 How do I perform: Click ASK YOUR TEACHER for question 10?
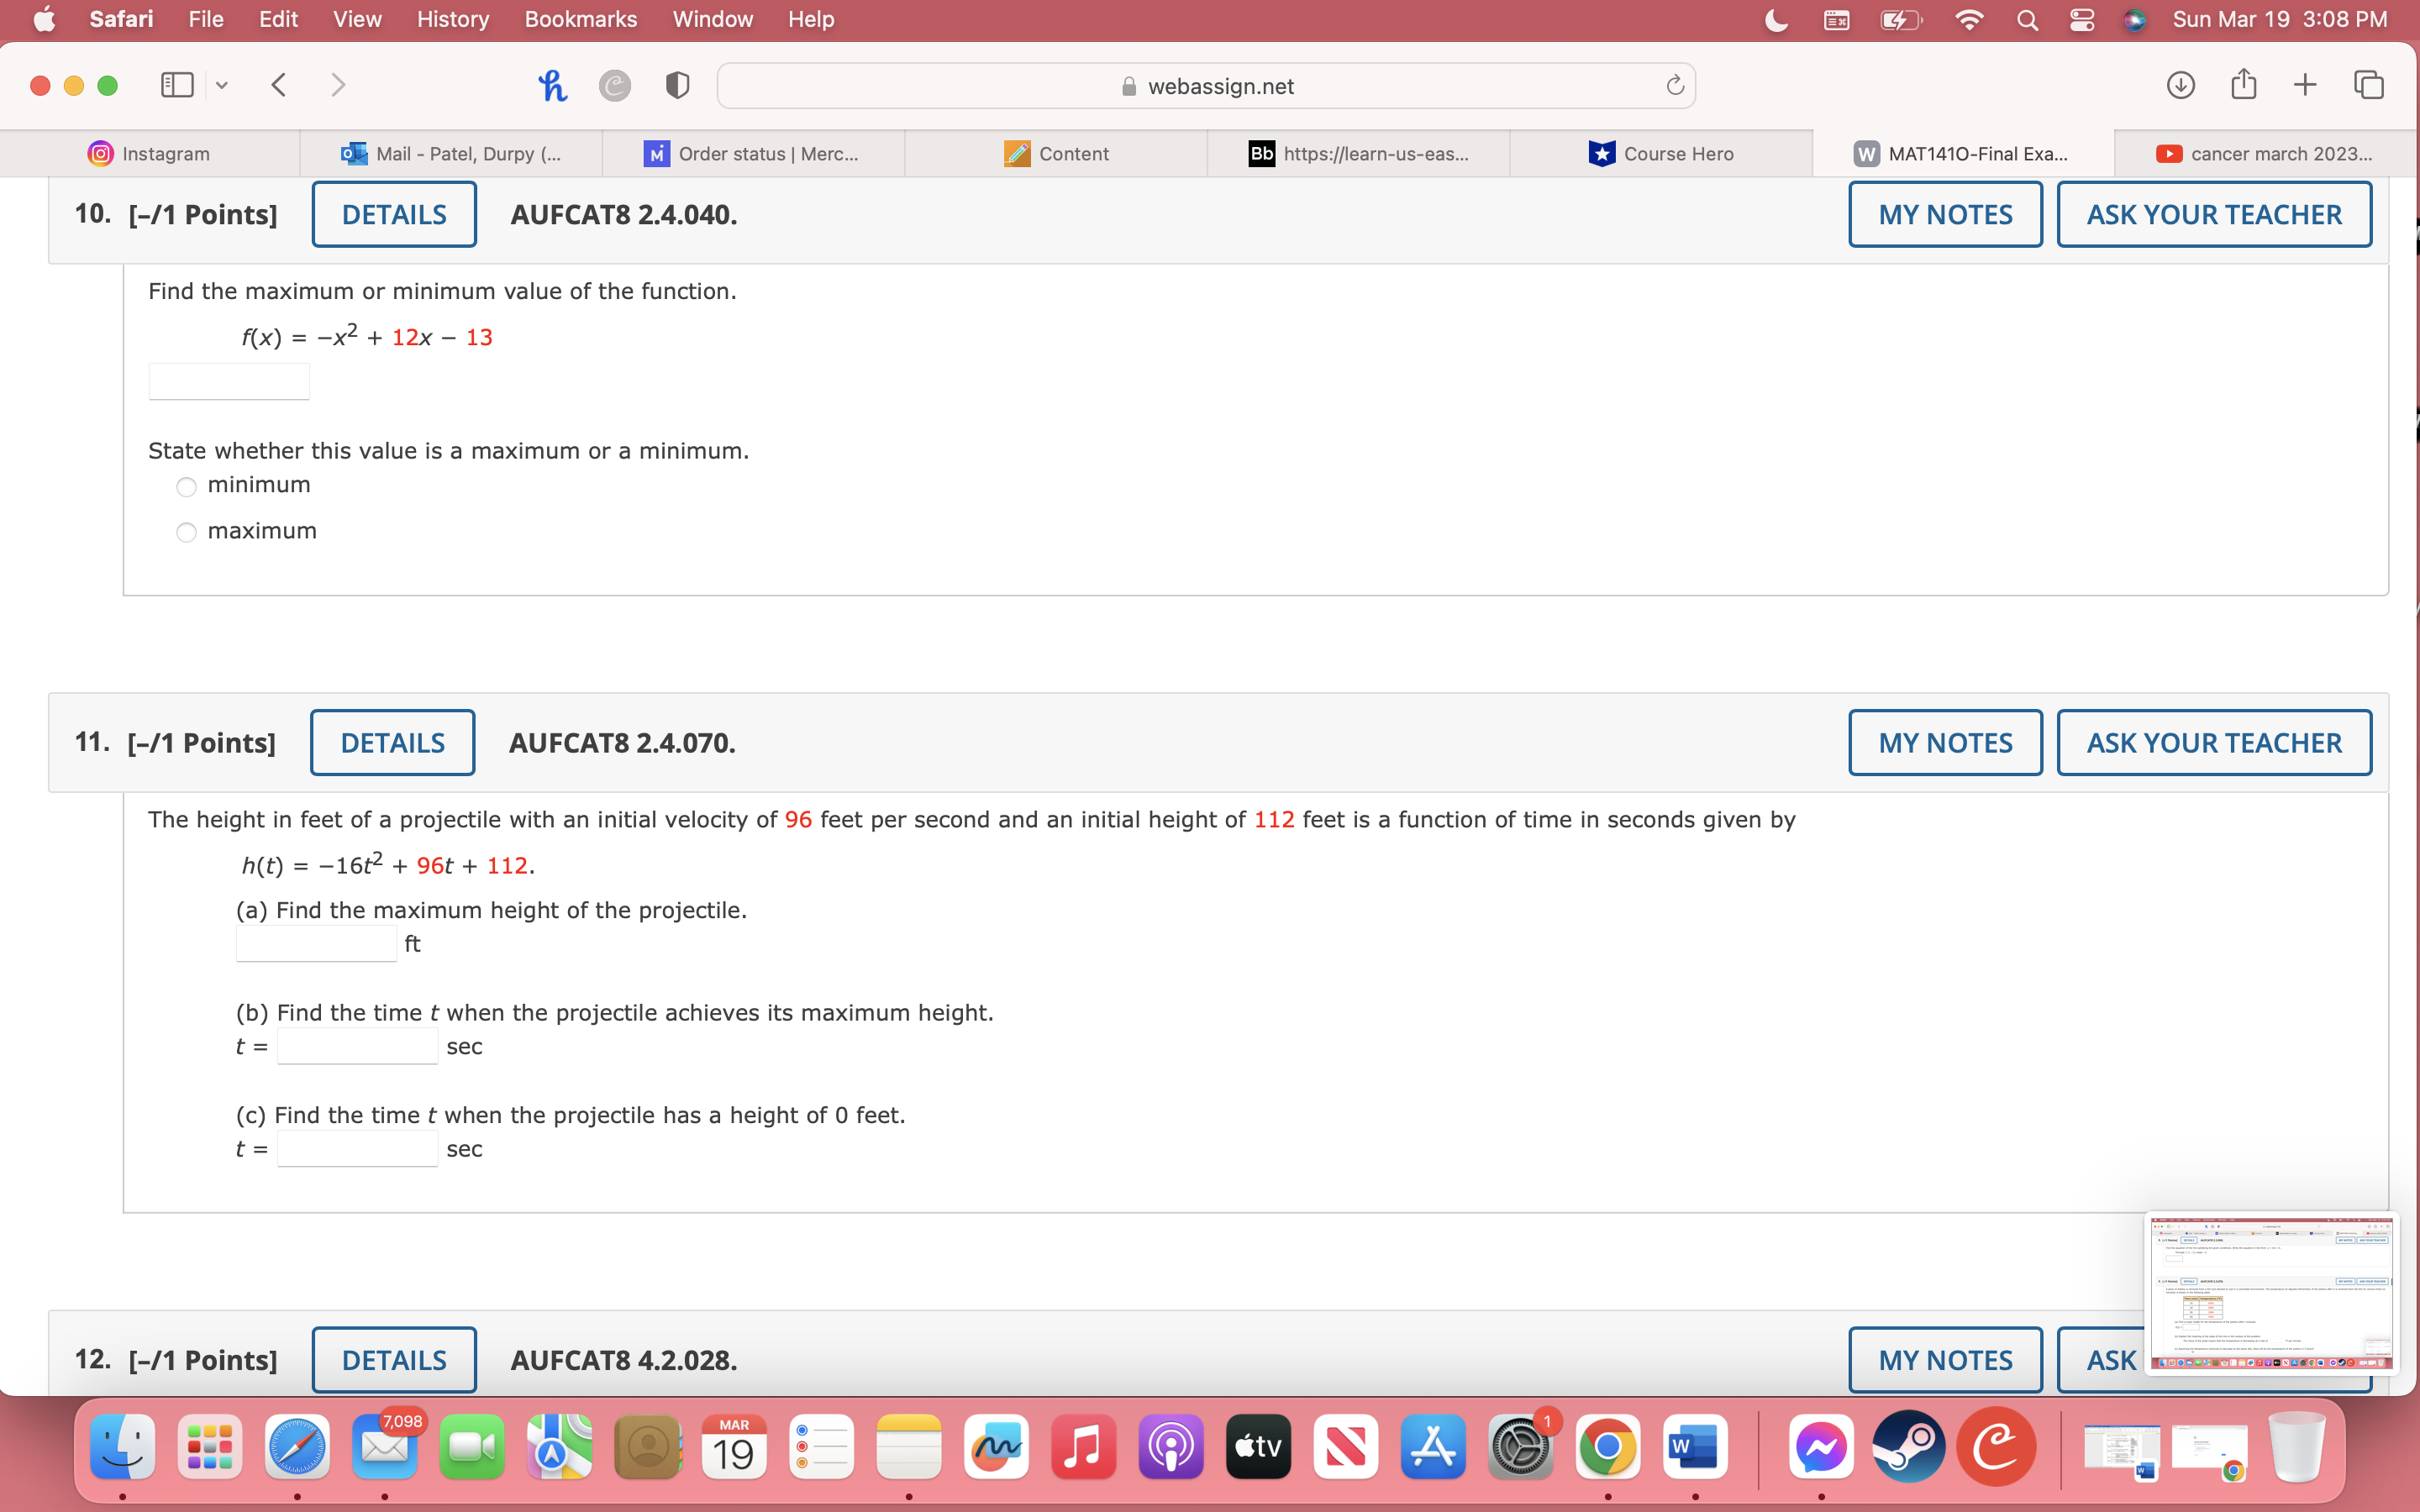(x=2213, y=213)
